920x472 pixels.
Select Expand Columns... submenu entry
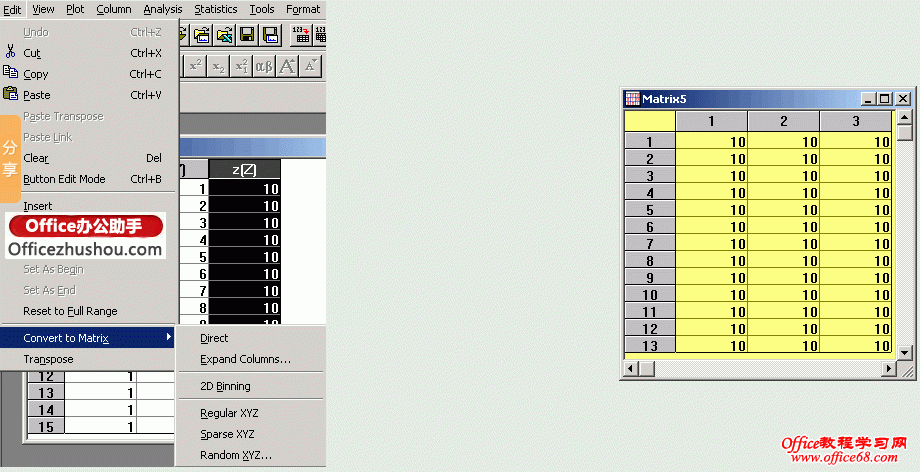pyautogui.click(x=251, y=359)
